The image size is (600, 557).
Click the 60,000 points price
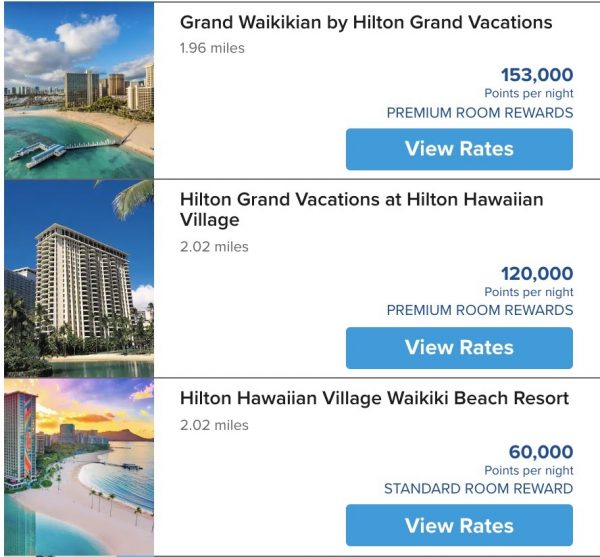pos(541,452)
